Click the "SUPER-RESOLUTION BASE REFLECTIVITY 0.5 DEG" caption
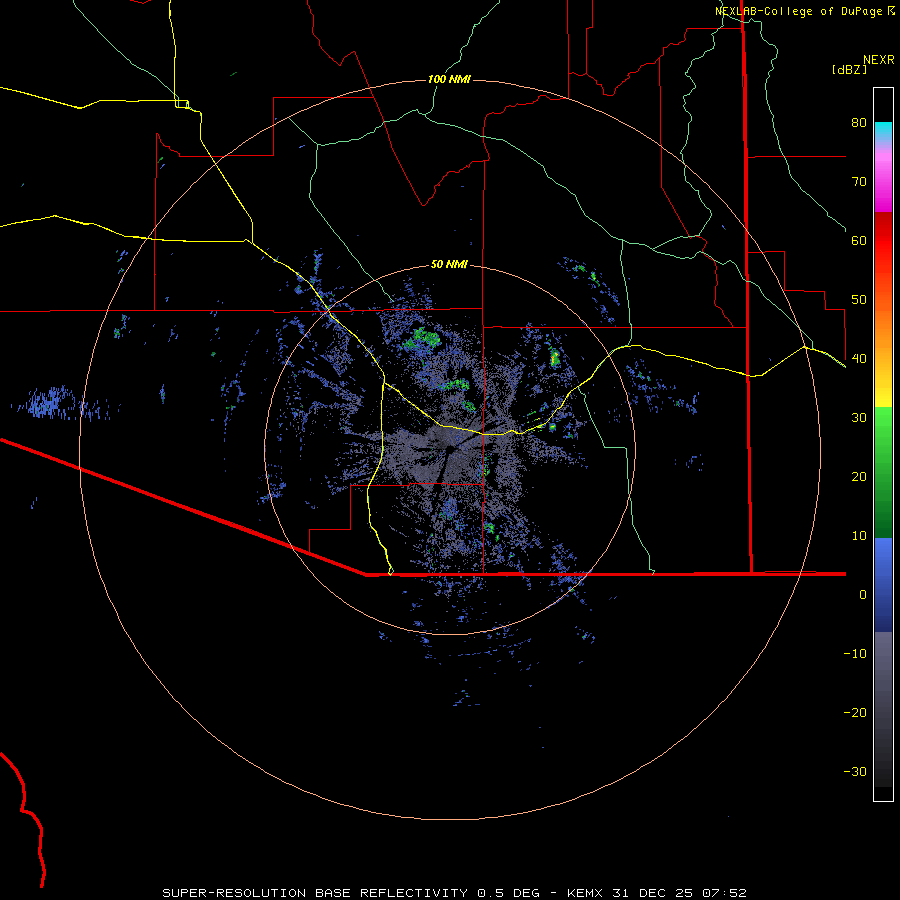The image size is (900, 900). click(x=351, y=893)
